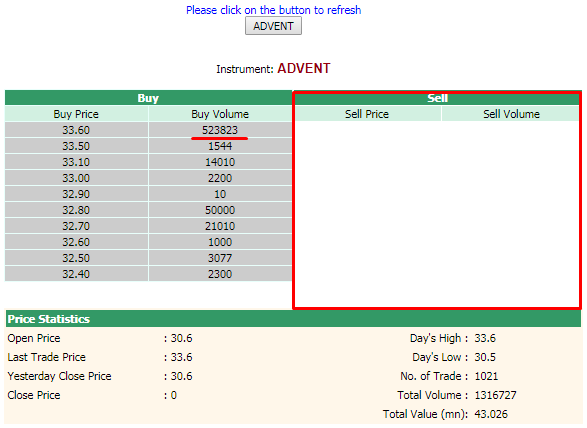Select buy price 32.40 cell
Screen dimensions: 587x428
tap(76, 274)
